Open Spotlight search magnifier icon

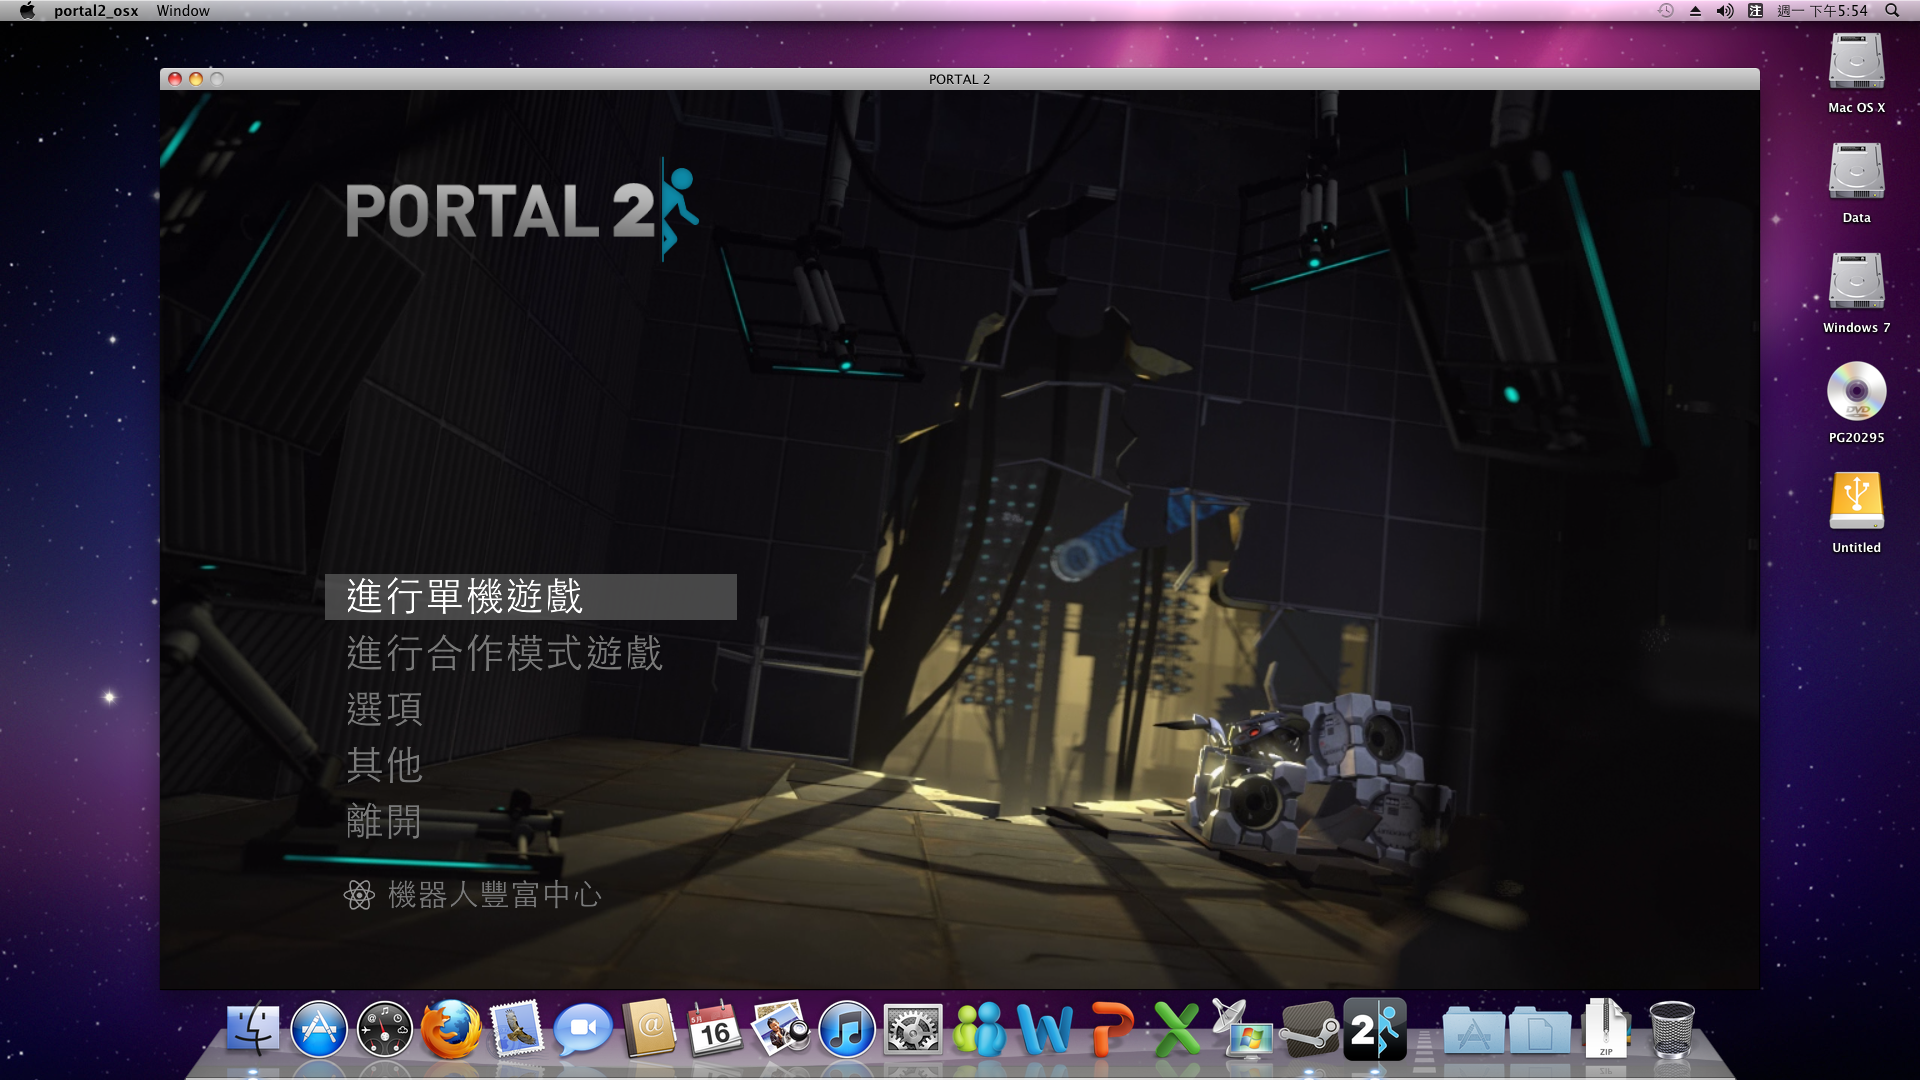(1892, 11)
